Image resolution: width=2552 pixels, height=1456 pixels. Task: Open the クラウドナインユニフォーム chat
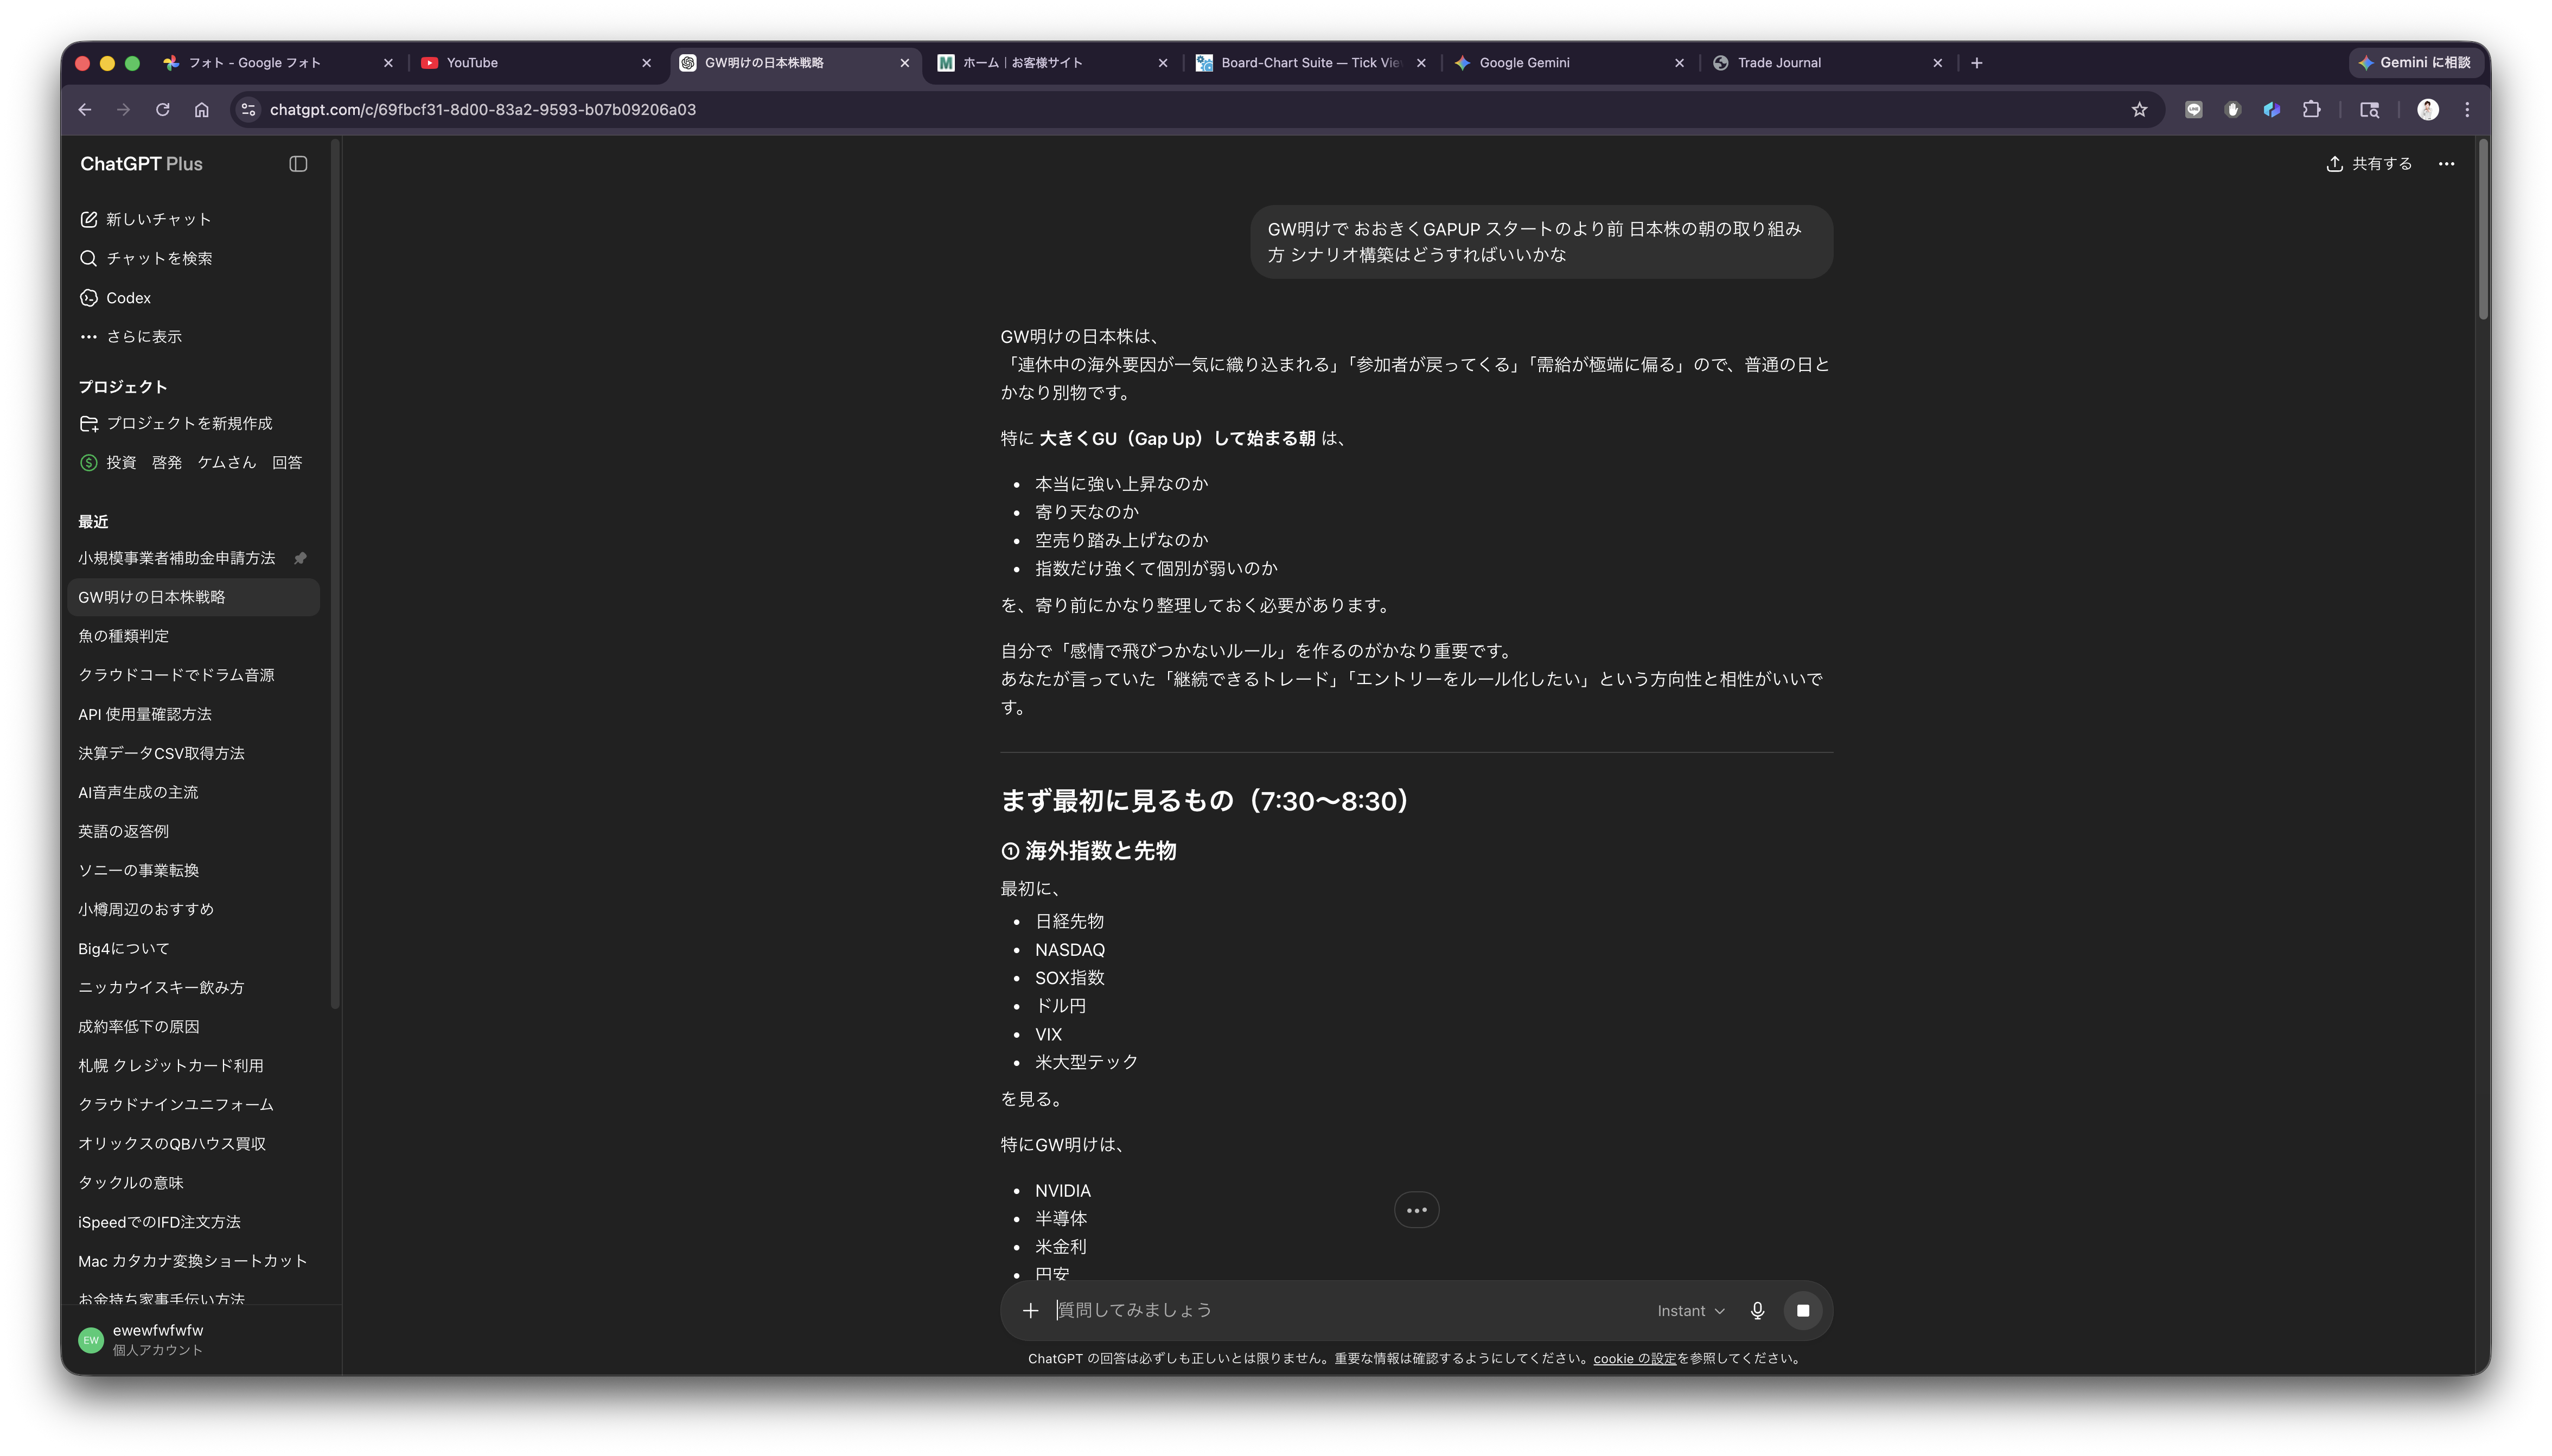[194, 1104]
